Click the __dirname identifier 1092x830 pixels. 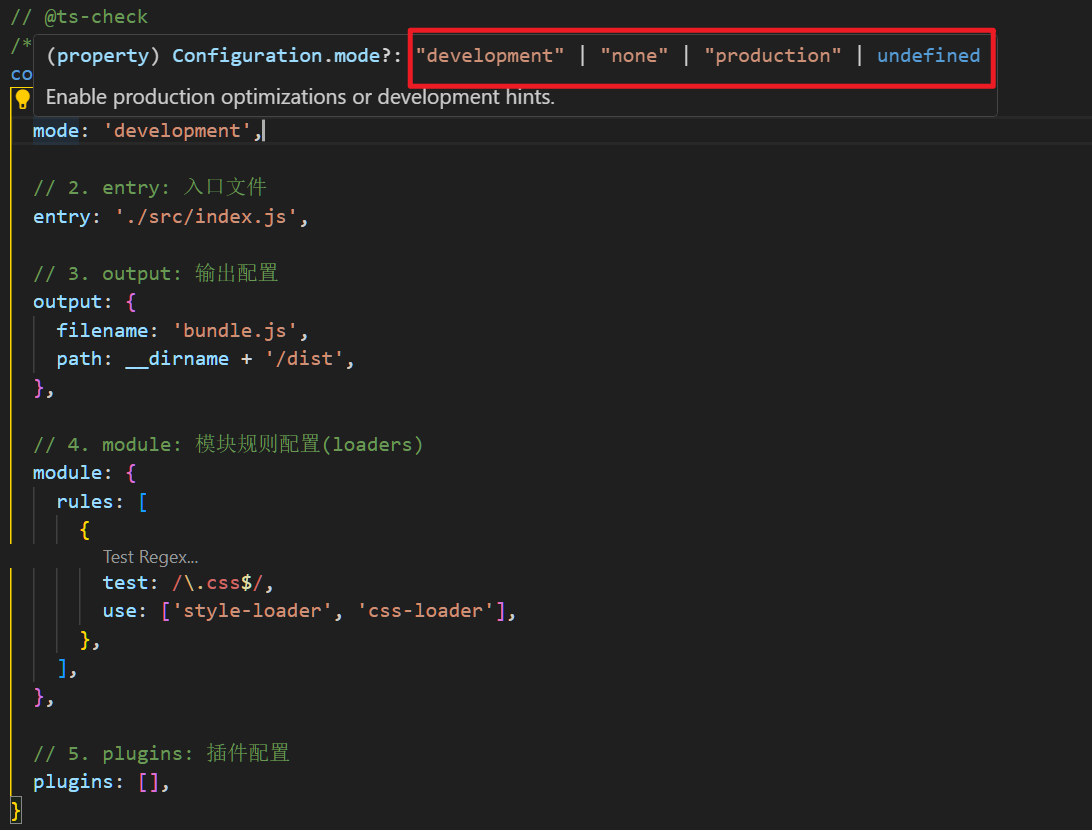[x=177, y=359]
